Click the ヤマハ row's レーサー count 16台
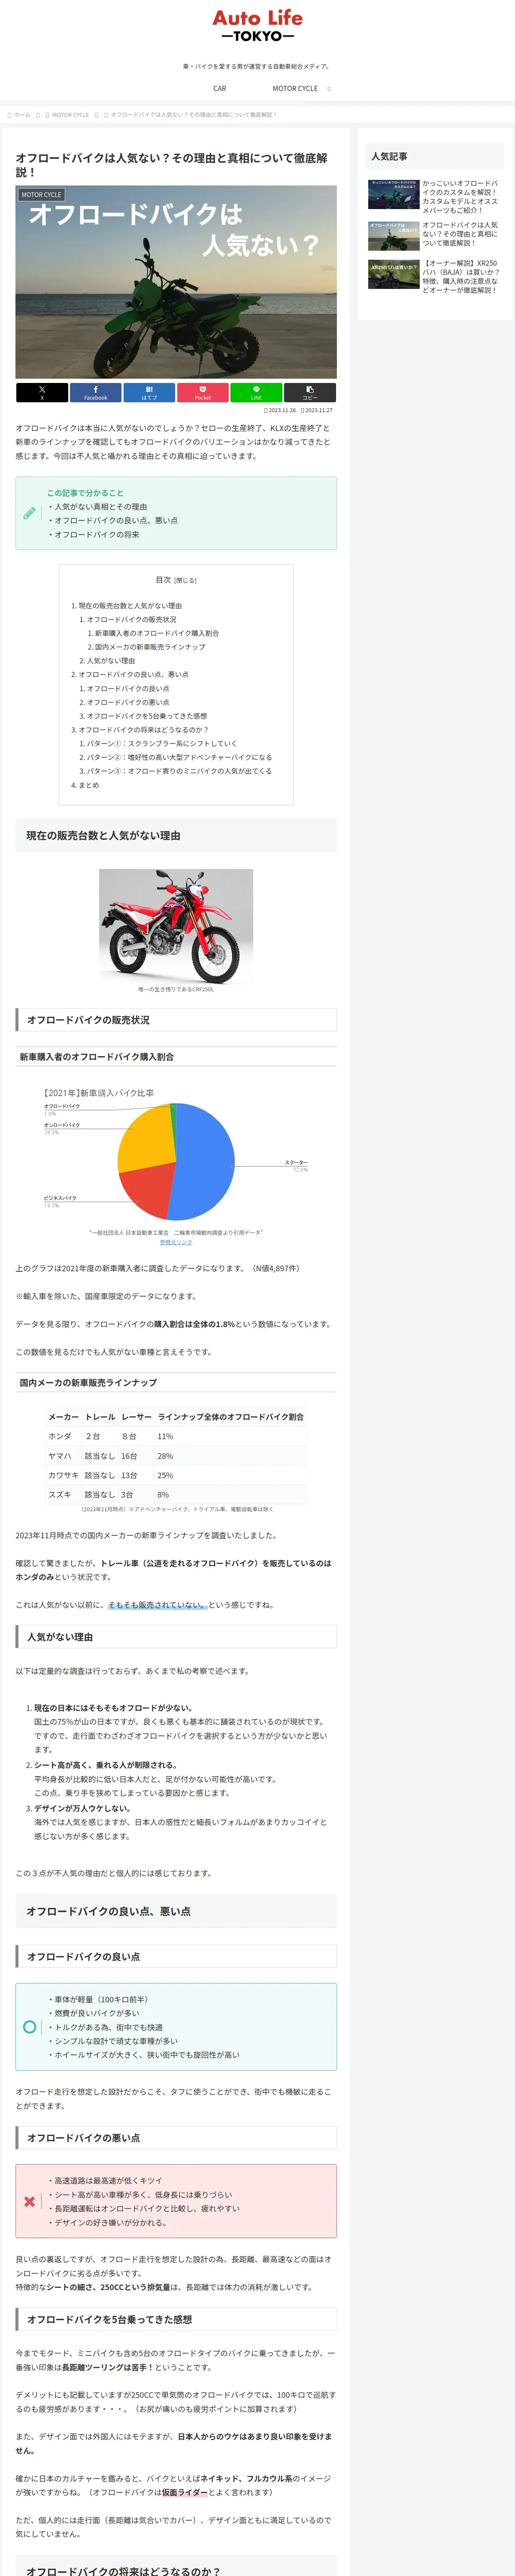515x2576 pixels. 129,1456
